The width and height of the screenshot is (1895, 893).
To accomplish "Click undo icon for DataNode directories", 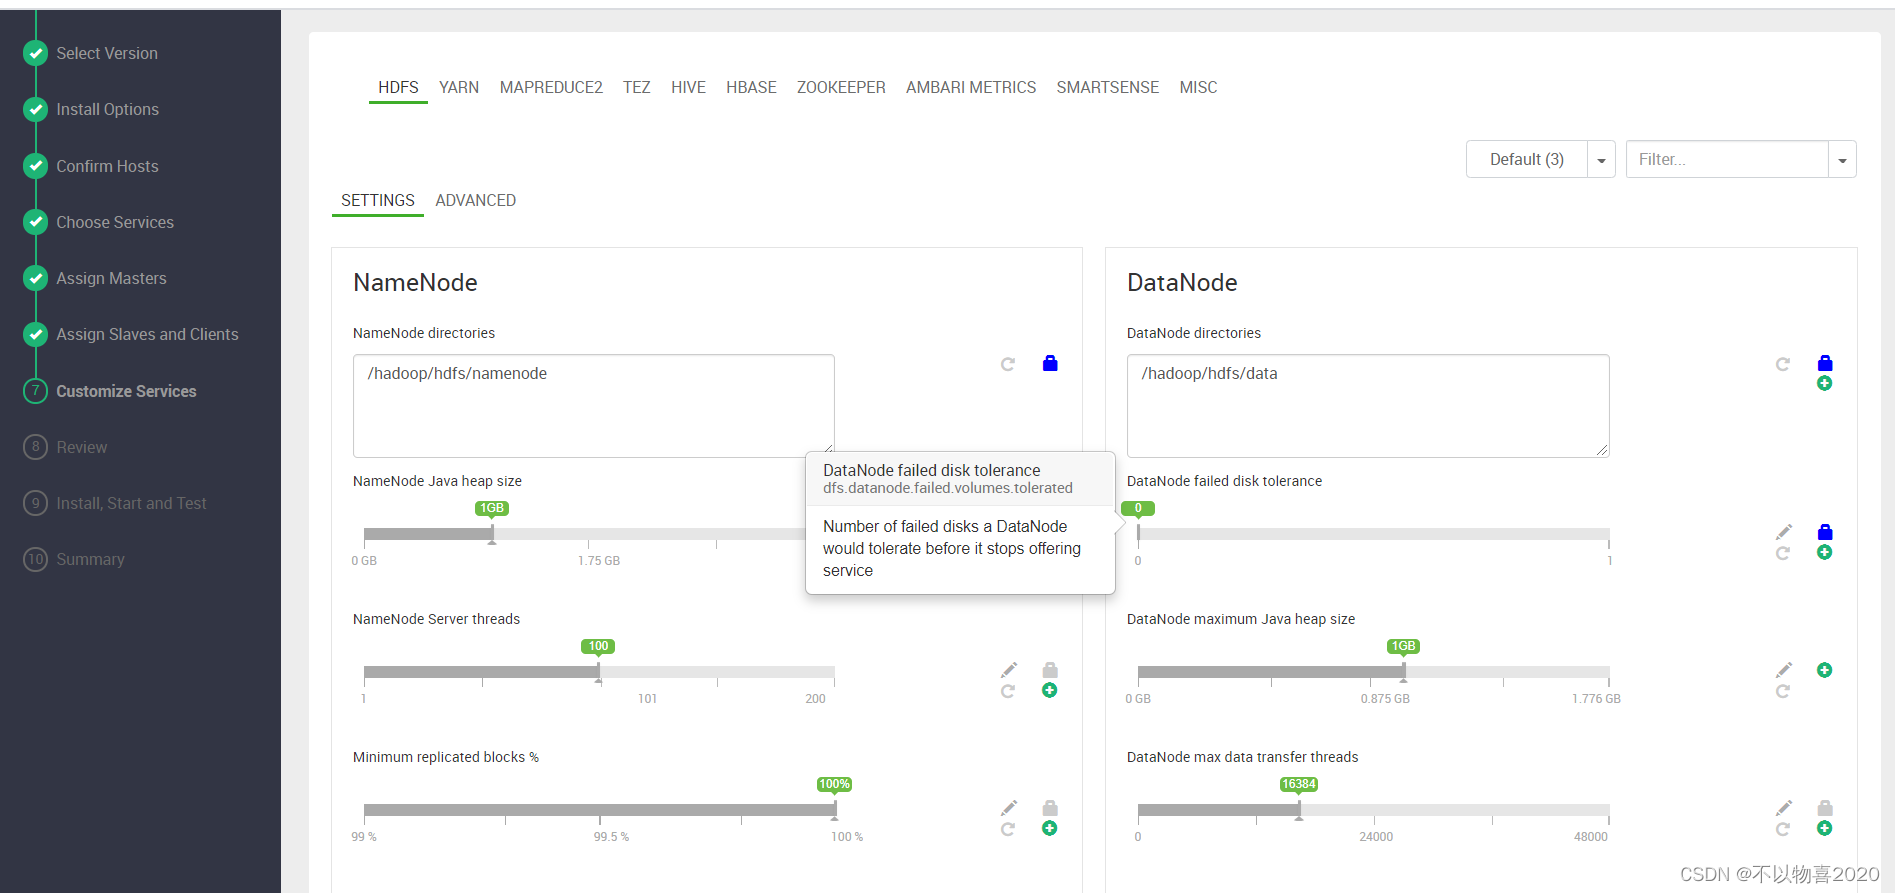I will [x=1783, y=364].
